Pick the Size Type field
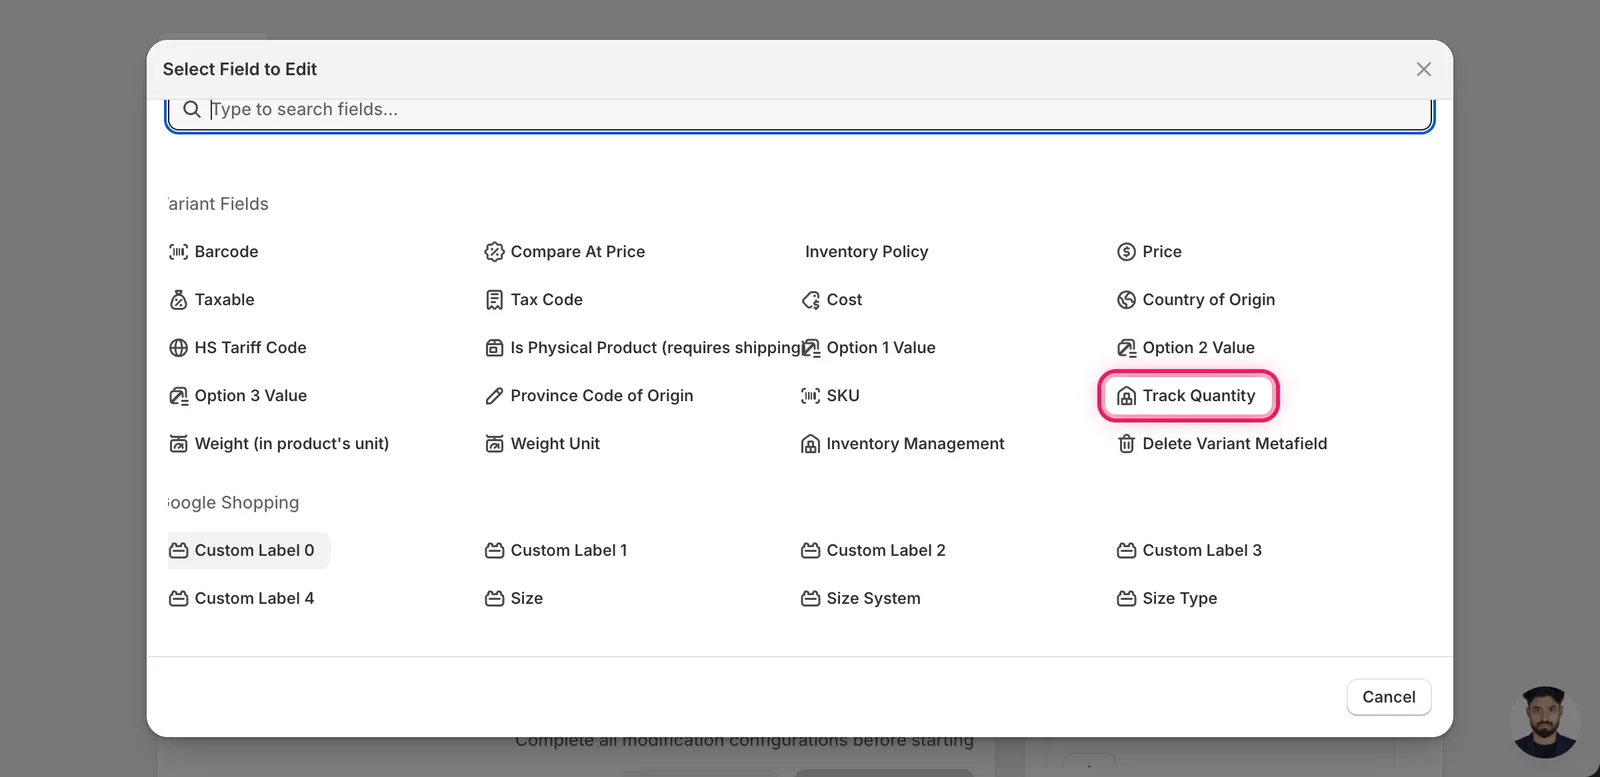1600x777 pixels. coord(1167,599)
